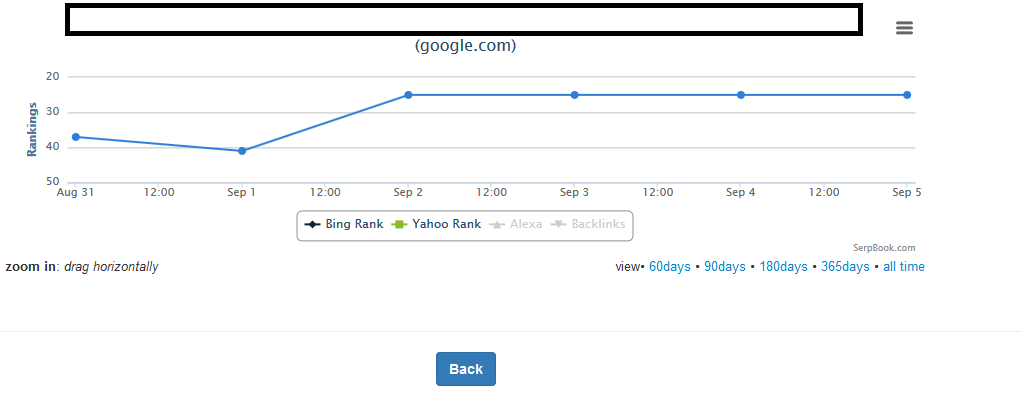1021x395 pixels.
Task: Open the chart hamburger menu
Action: pyautogui.click(x=904, y=27)
